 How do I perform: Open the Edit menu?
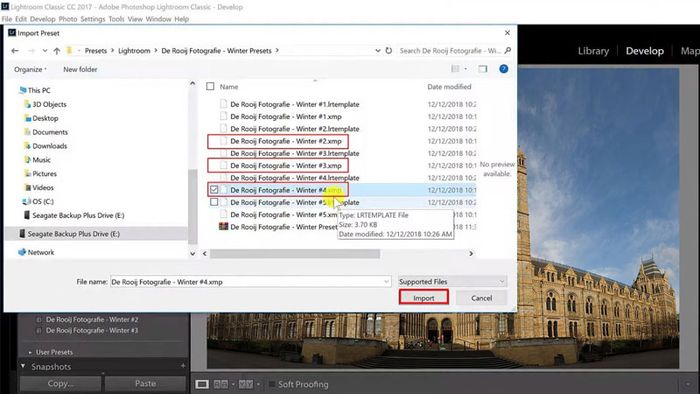21,19
